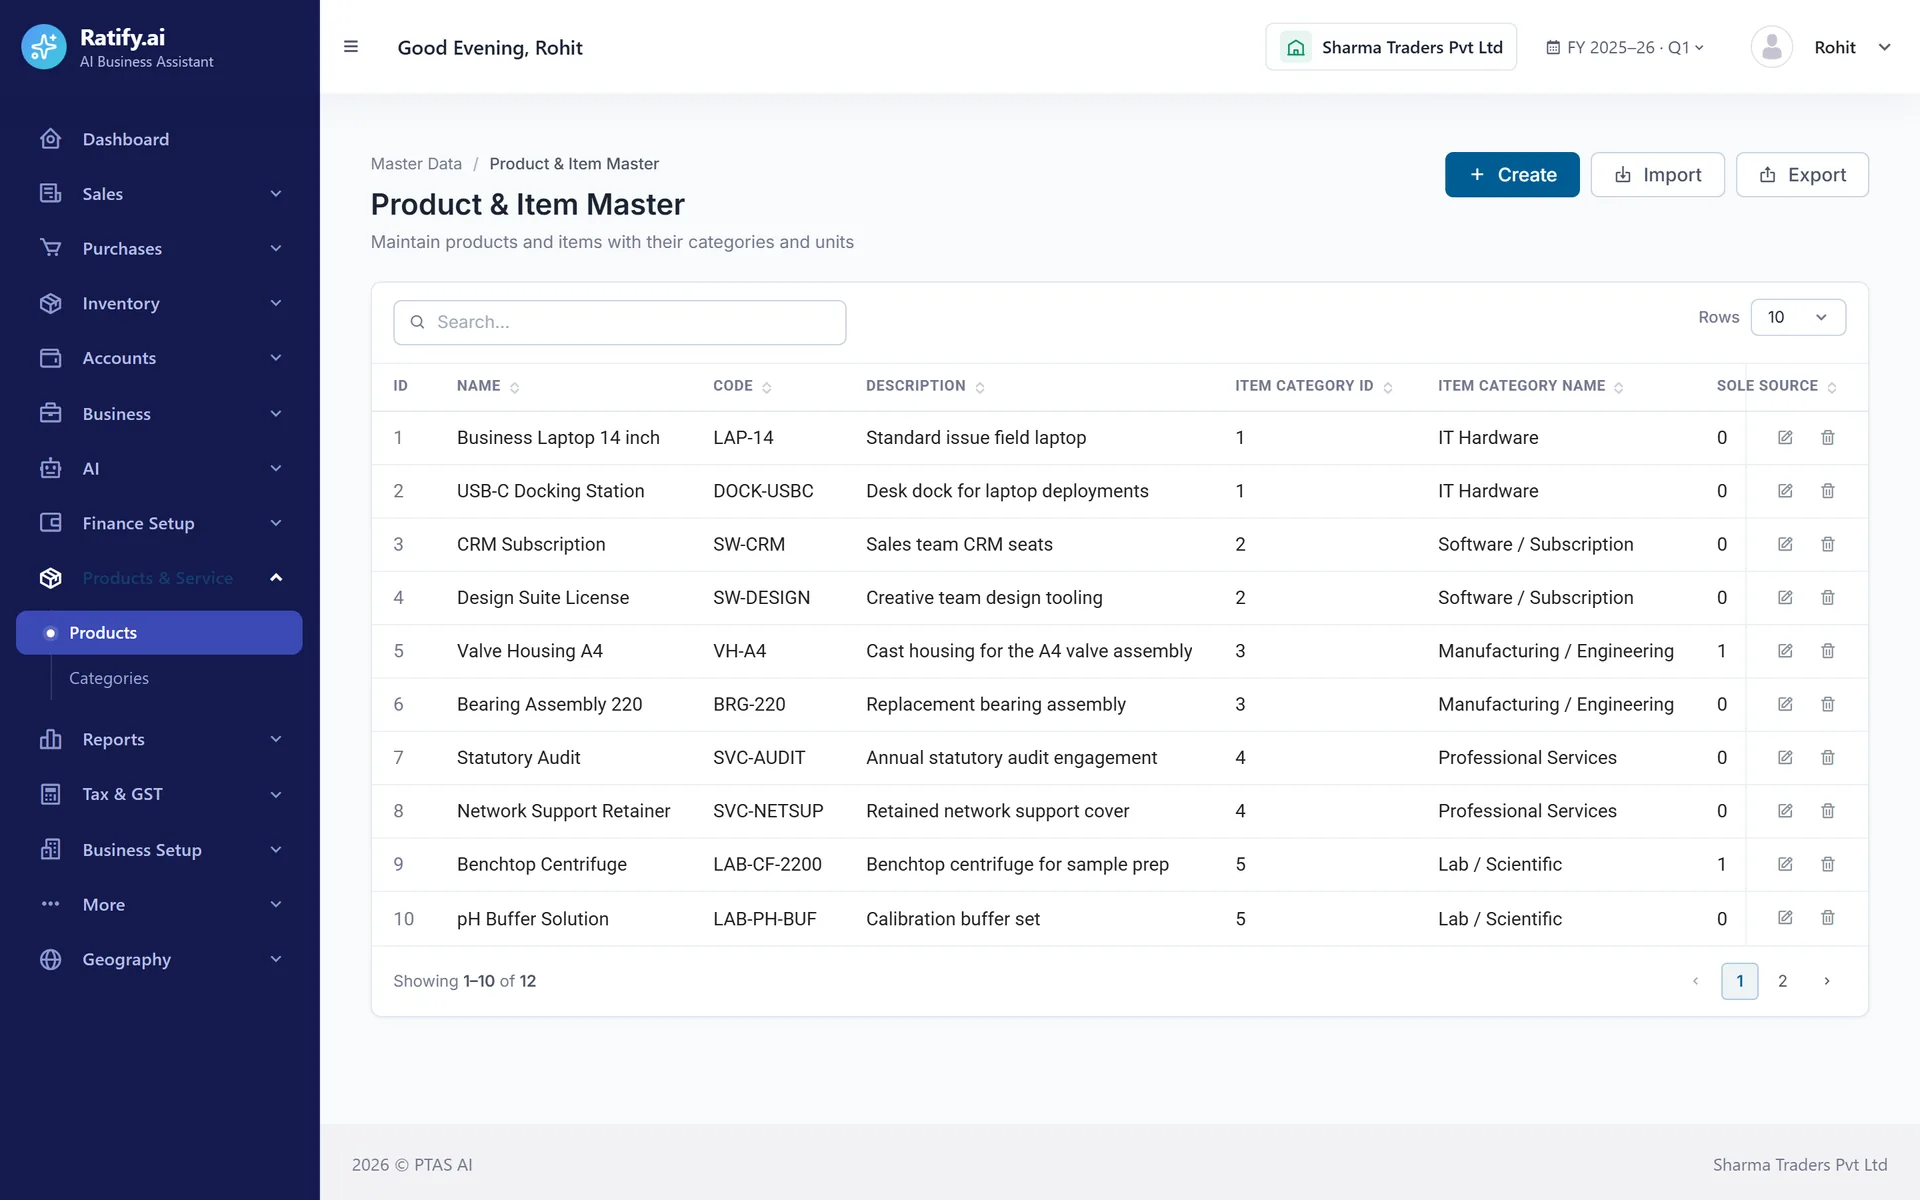1920x1200 pixels.
Task: Open the Geography sidebar menu
Action: pos(160,959)
